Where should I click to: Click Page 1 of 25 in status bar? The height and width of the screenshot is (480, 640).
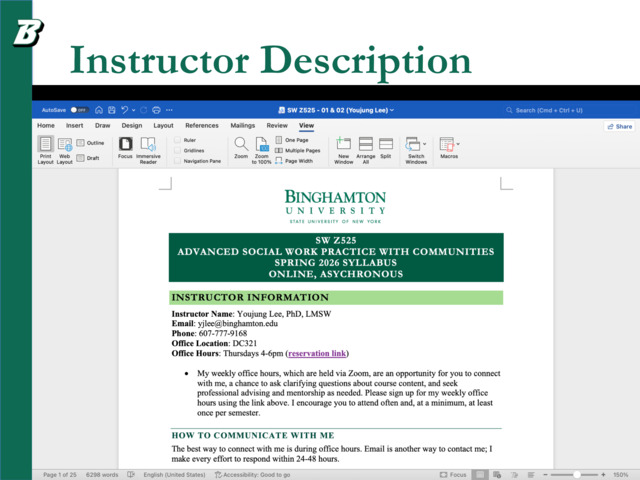point(60,475)
